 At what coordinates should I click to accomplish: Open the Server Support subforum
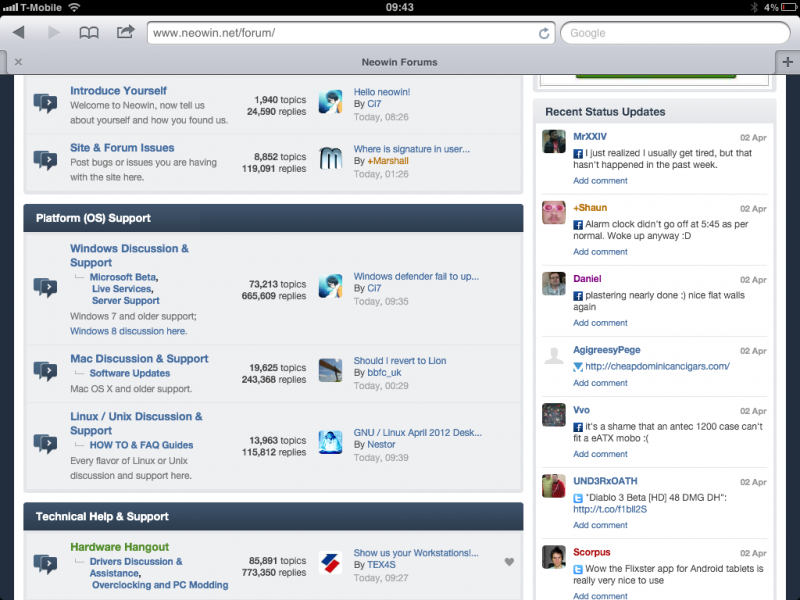[126, 301]
